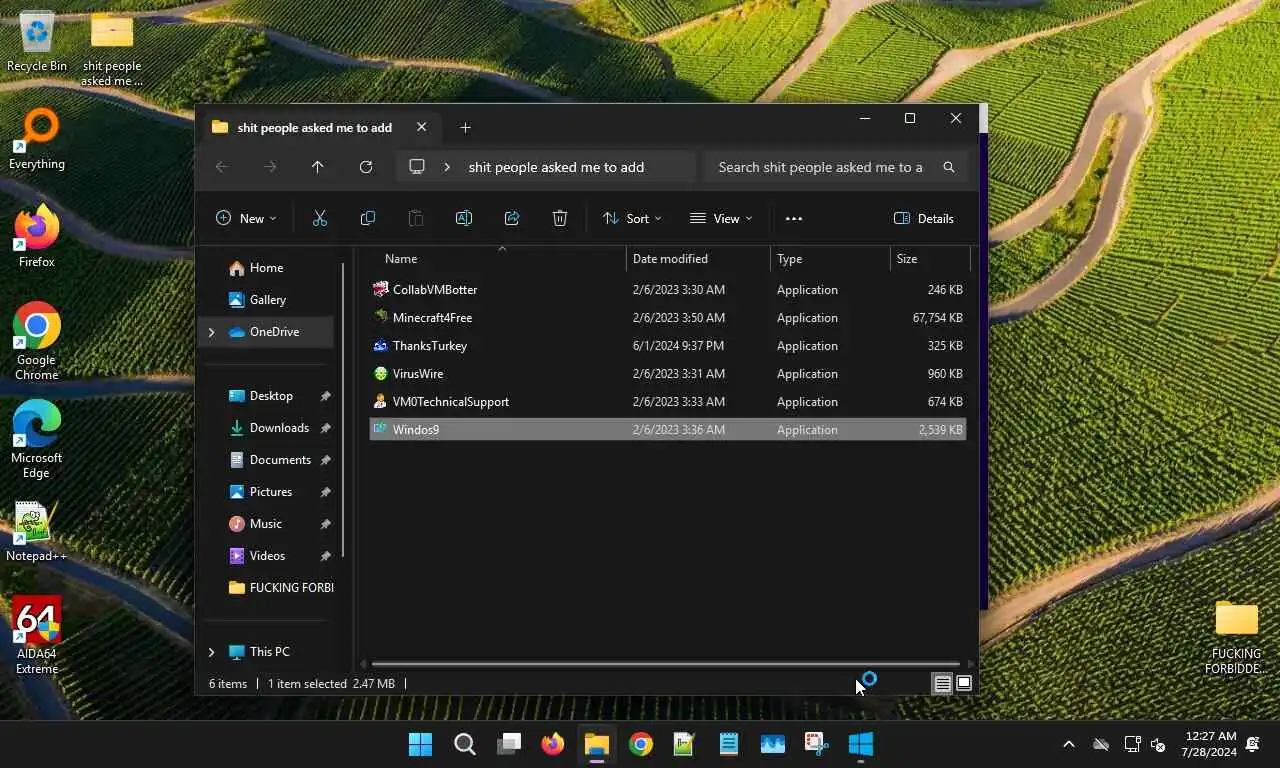
Task: Click the horizontal scrollbar of file list
Action: pyautogui.click(x=665, y=664)
